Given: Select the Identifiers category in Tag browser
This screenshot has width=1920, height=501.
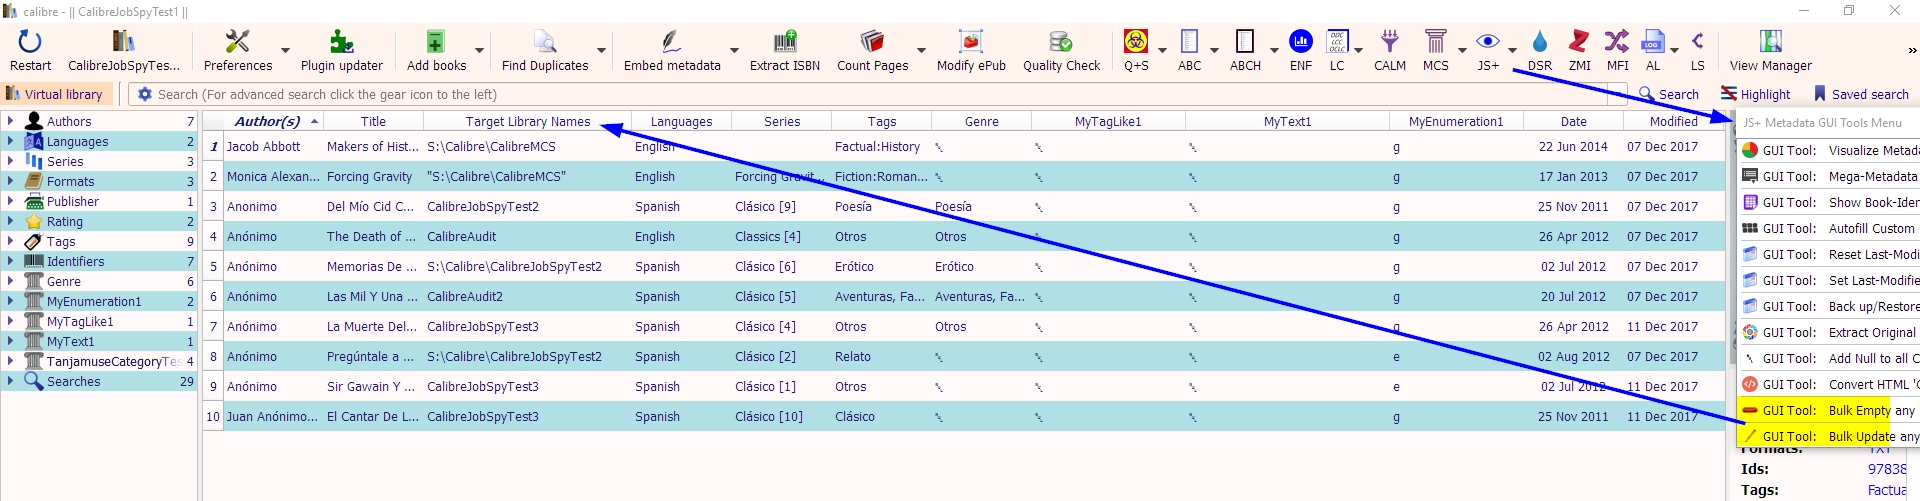Looking at the screenshot, I should pyautogui.click(x=75, y=261).
